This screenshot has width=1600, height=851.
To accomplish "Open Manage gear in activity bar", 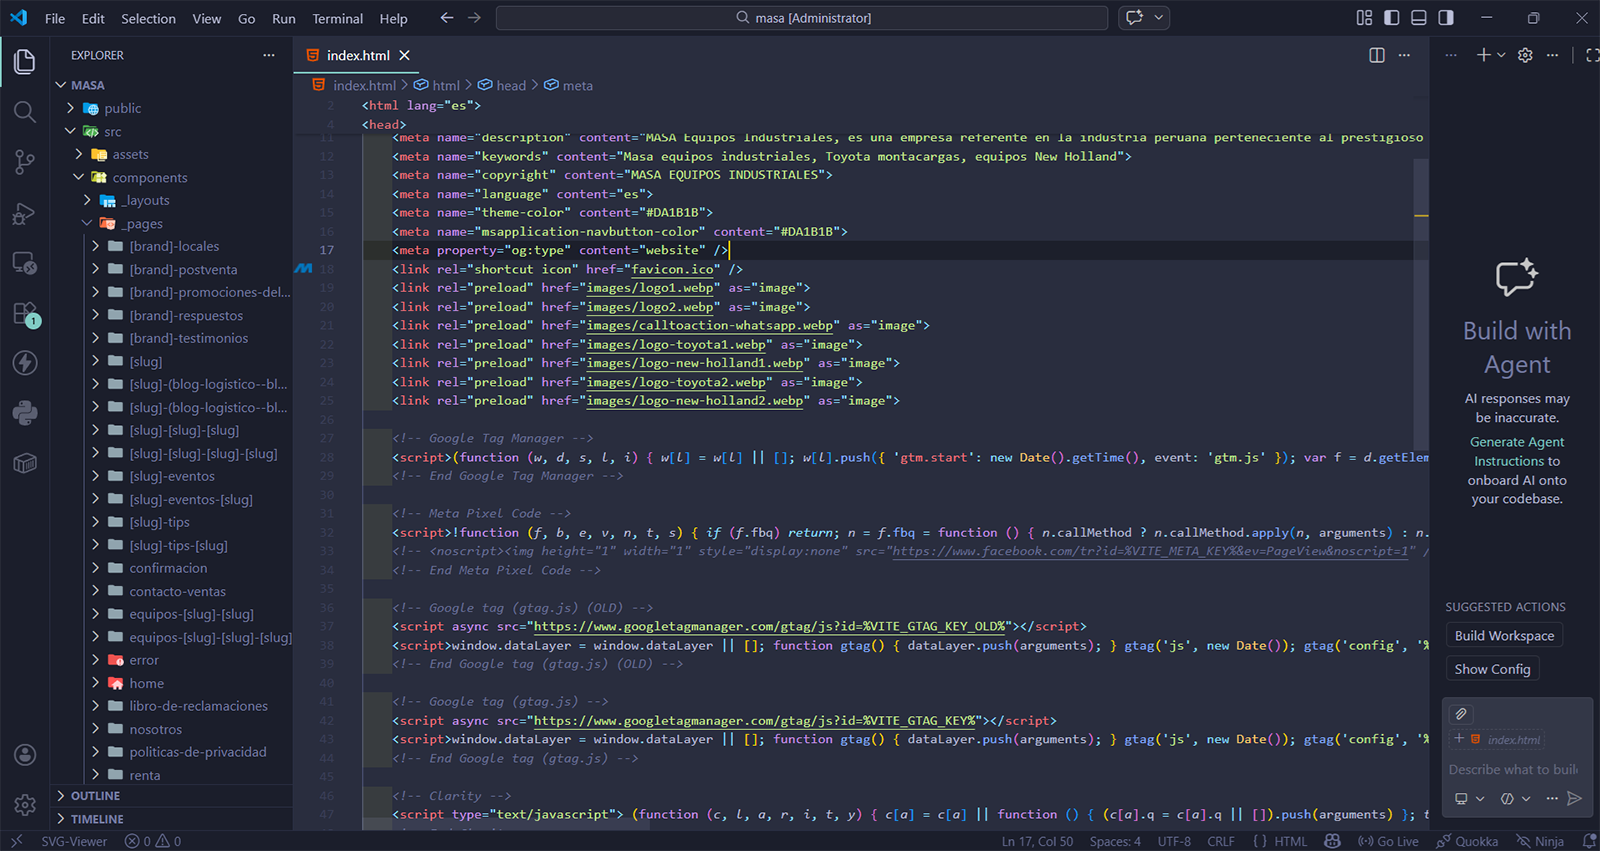I will 25,804.
